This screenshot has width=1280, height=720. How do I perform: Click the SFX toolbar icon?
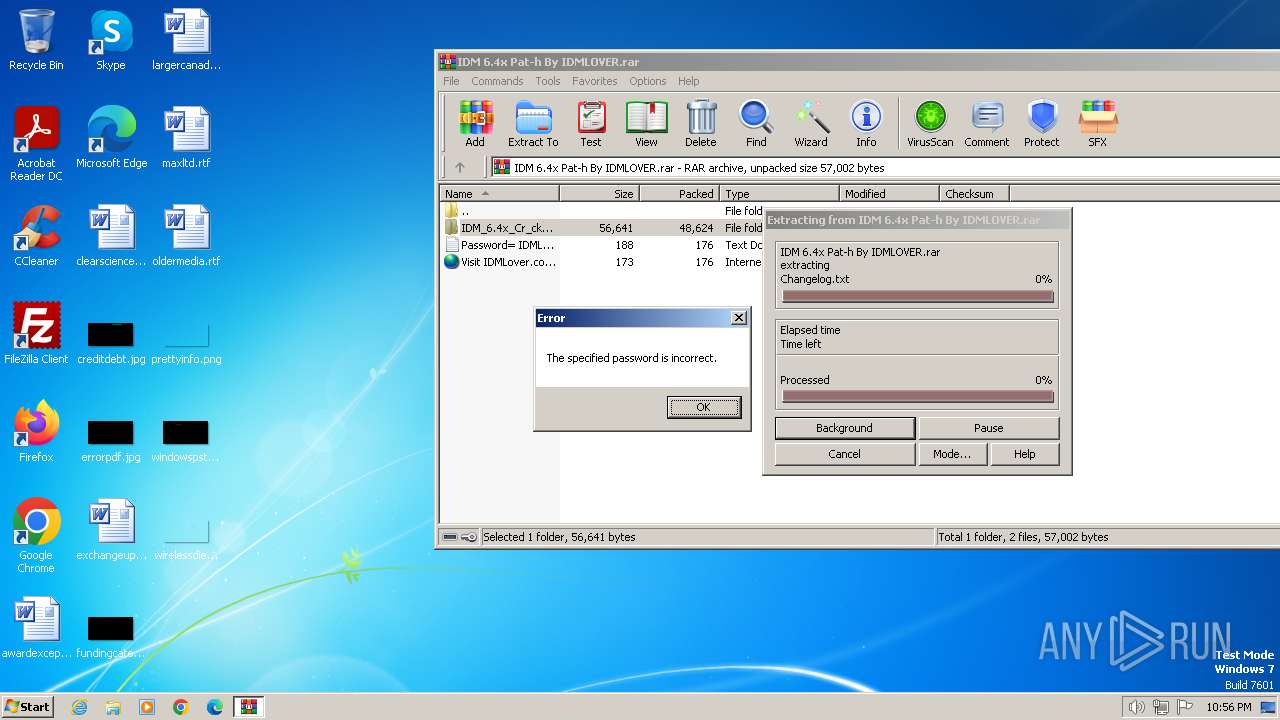click(x=1097, y=124)
